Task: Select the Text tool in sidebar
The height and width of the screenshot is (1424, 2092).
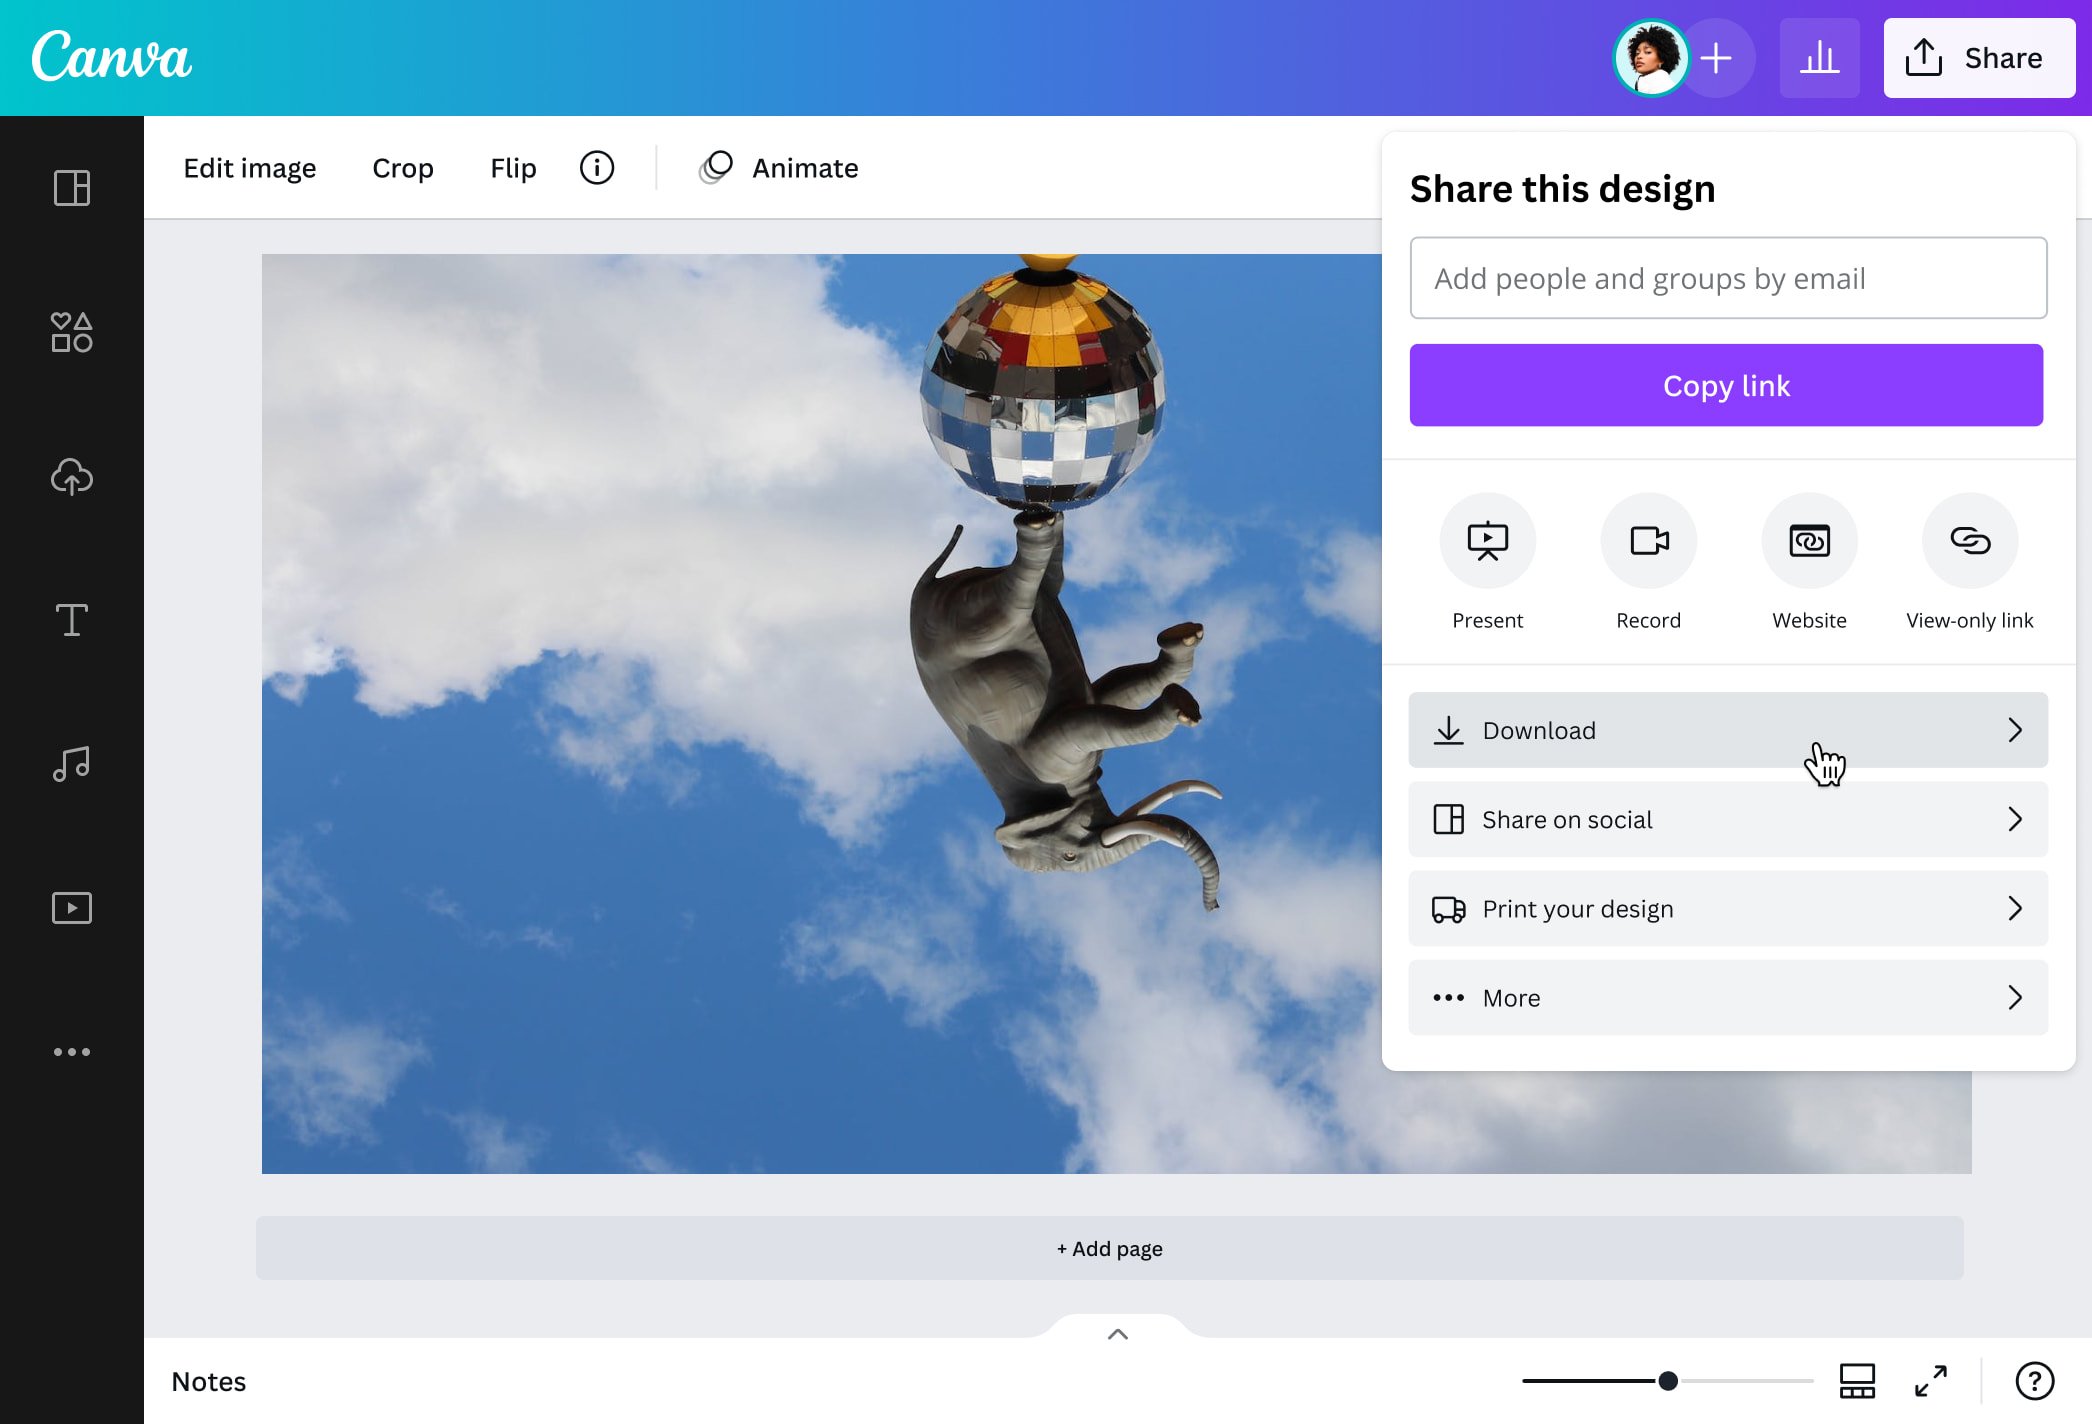Action: (x=70, y=618)
